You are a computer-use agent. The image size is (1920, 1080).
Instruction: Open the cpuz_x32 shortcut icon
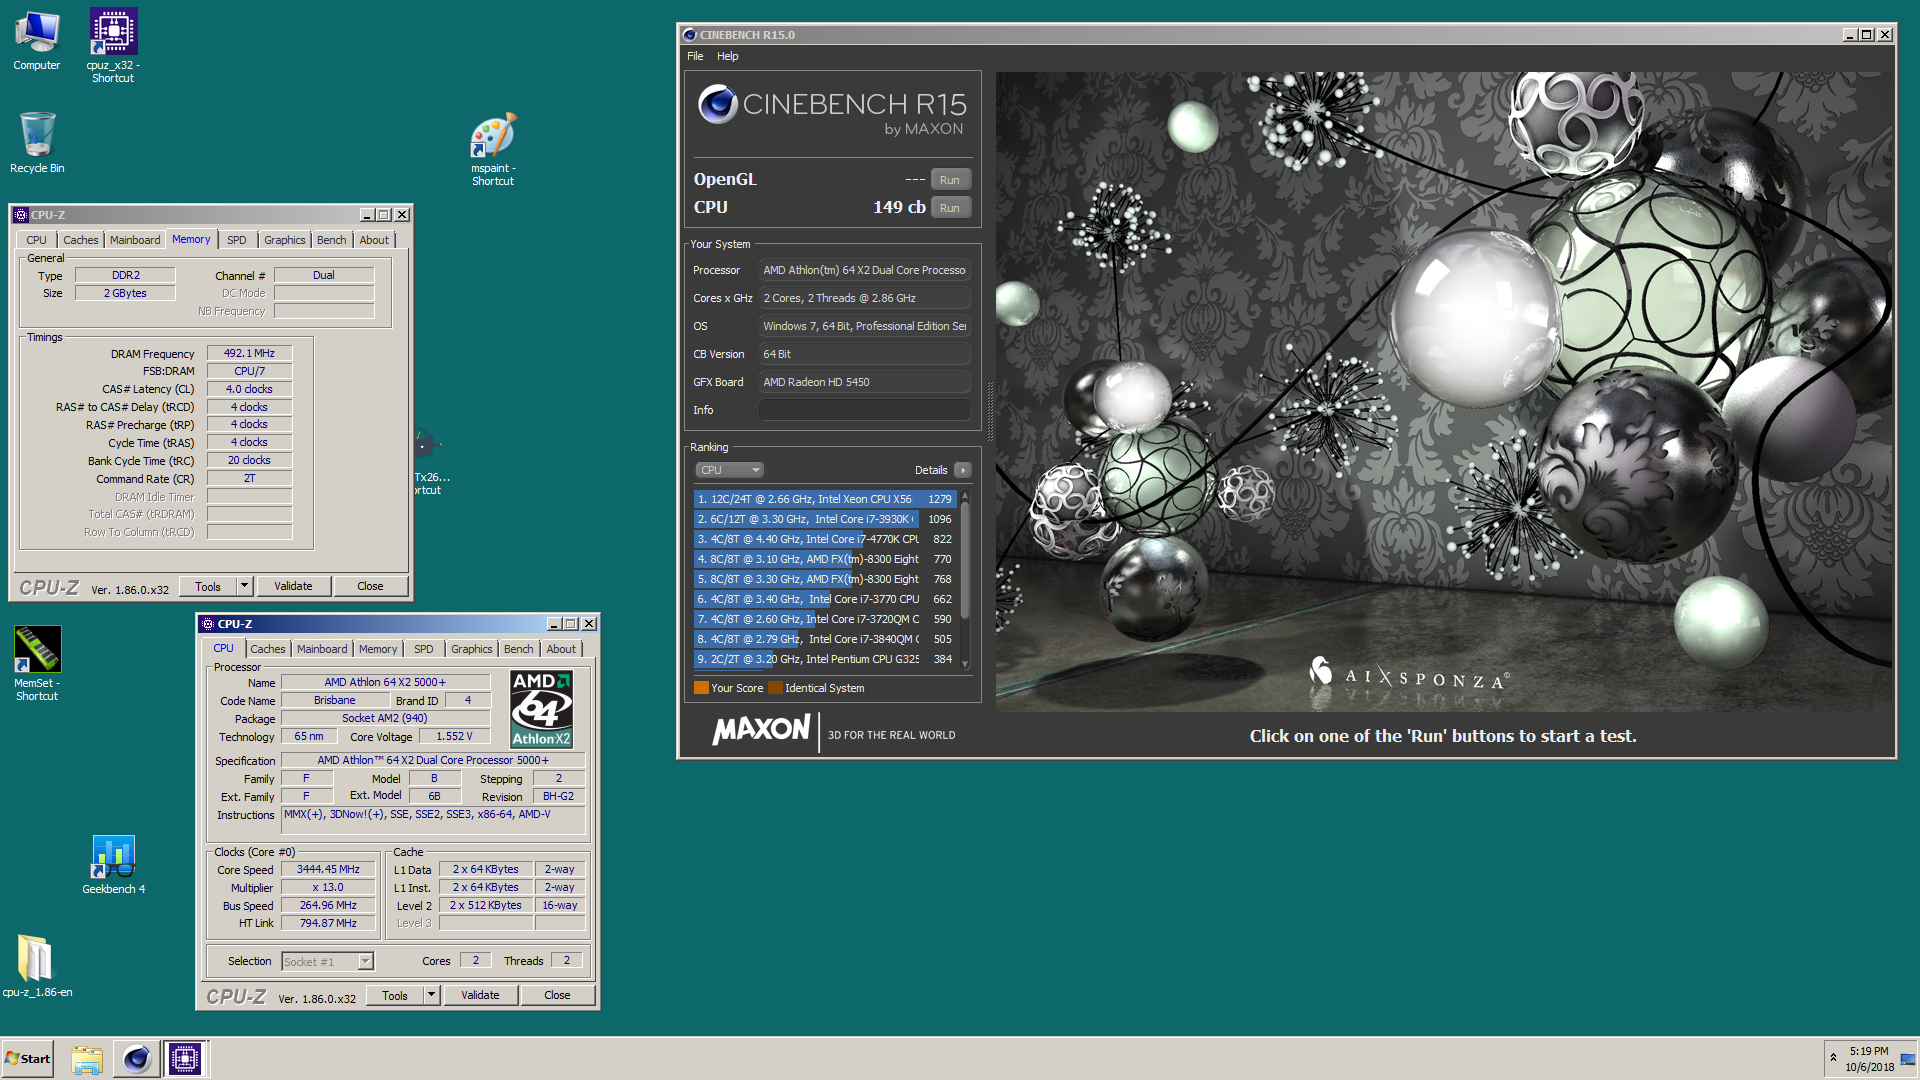coord(113,45)
